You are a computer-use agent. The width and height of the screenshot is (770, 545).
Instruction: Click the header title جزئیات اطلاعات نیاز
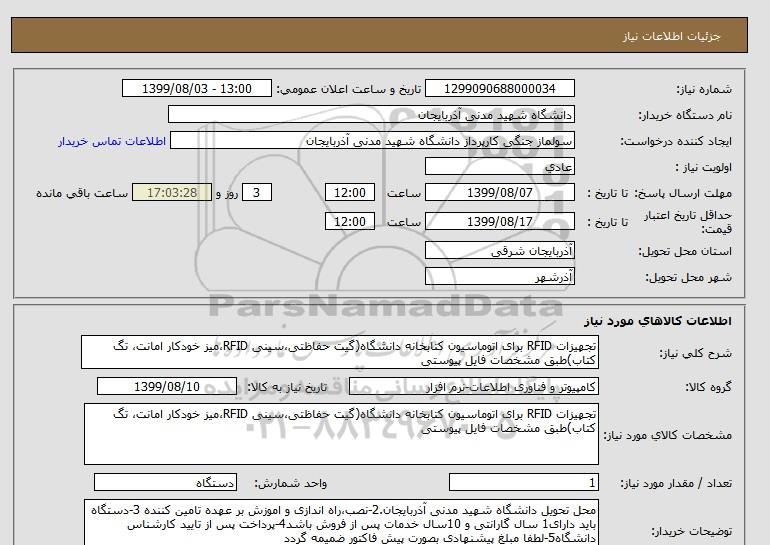671,36
